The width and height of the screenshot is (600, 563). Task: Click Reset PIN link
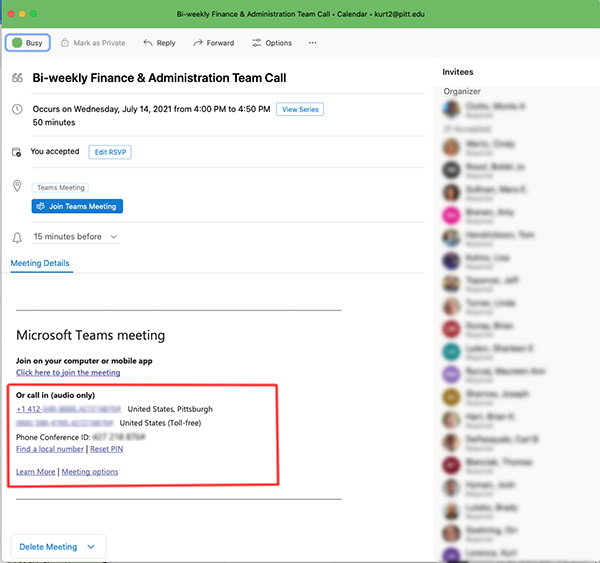pyautogui.click(x=107, y=449)
